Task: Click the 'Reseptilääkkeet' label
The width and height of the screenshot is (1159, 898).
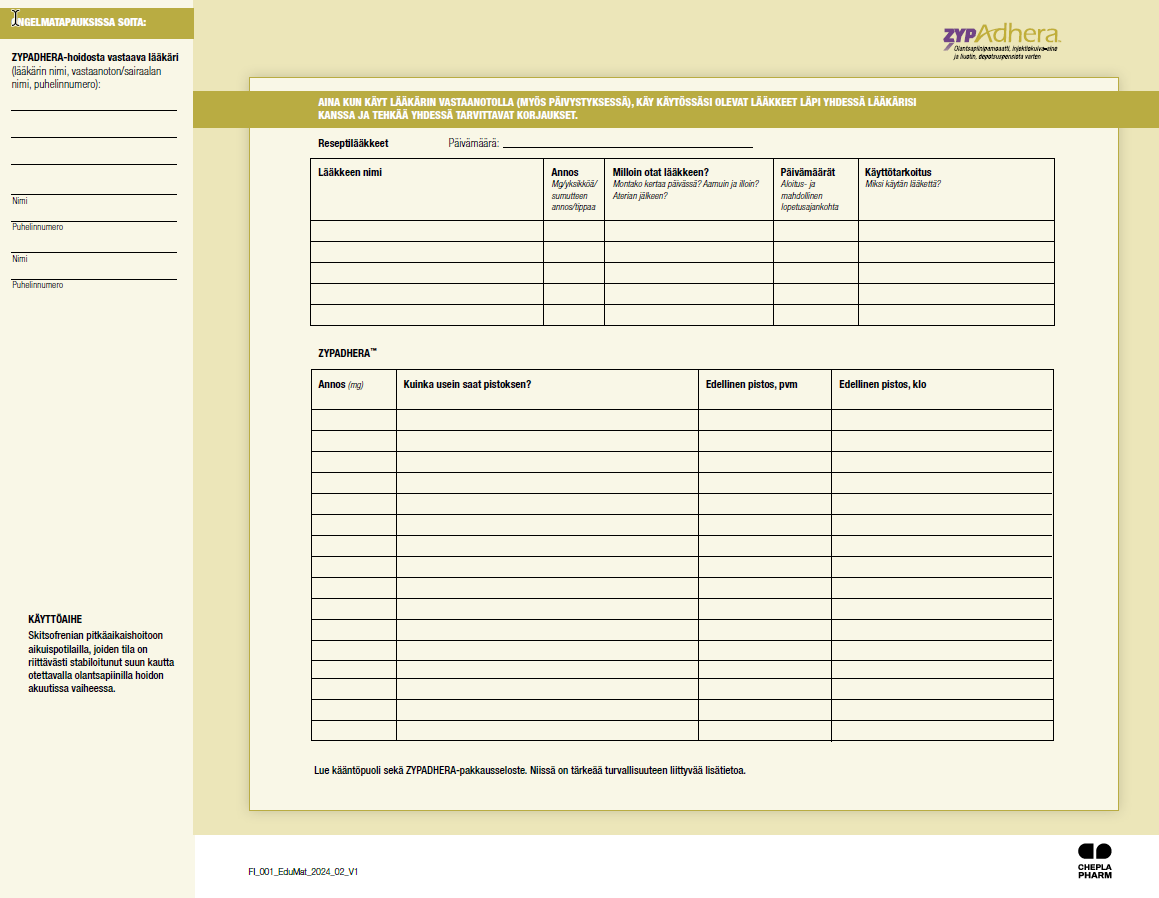Action: point(353,143)
